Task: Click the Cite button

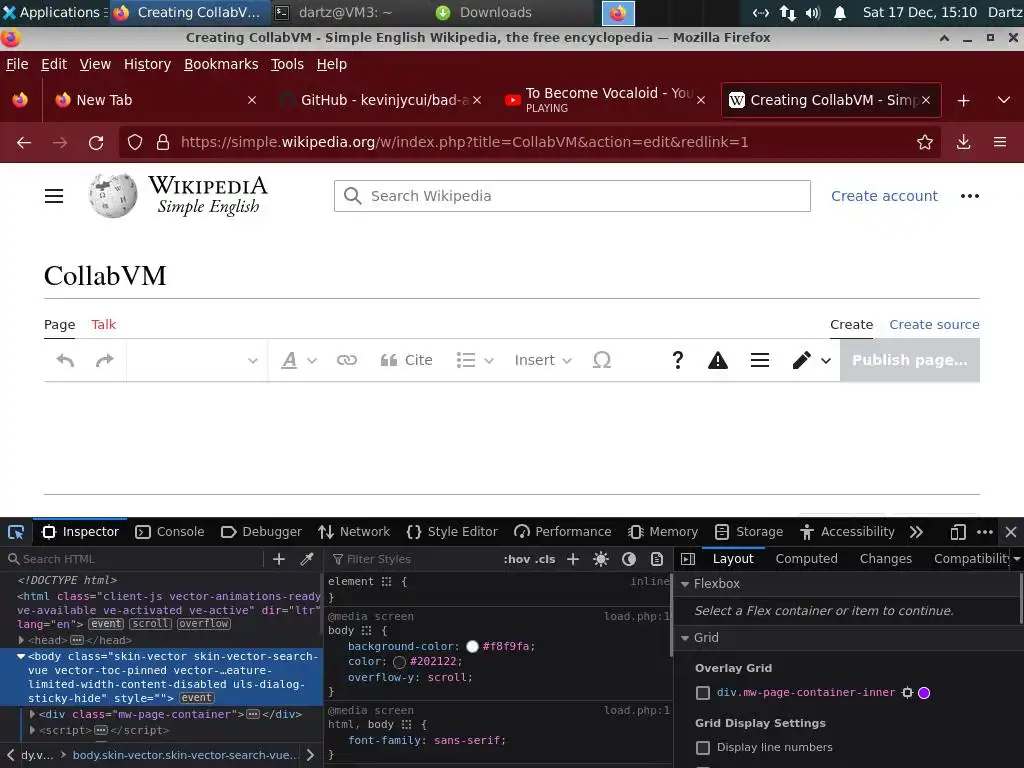Action: pos(406,360)
